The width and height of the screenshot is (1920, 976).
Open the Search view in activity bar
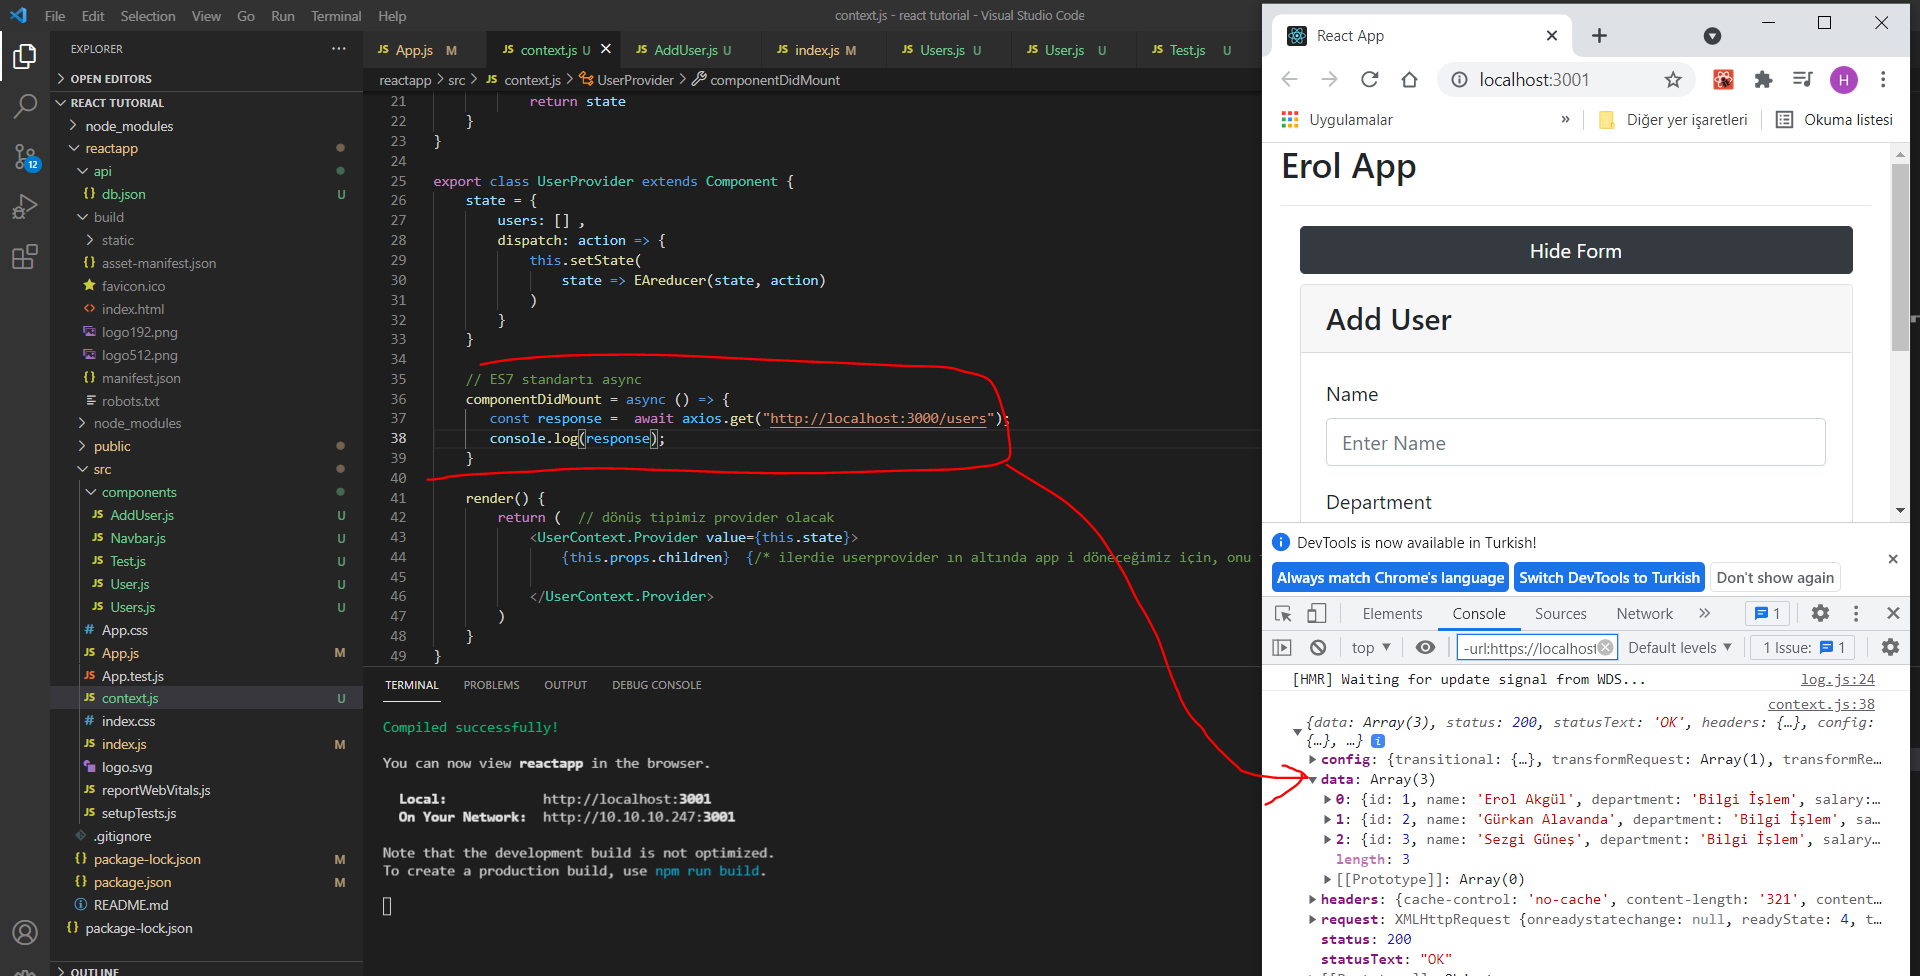point(25,106)
